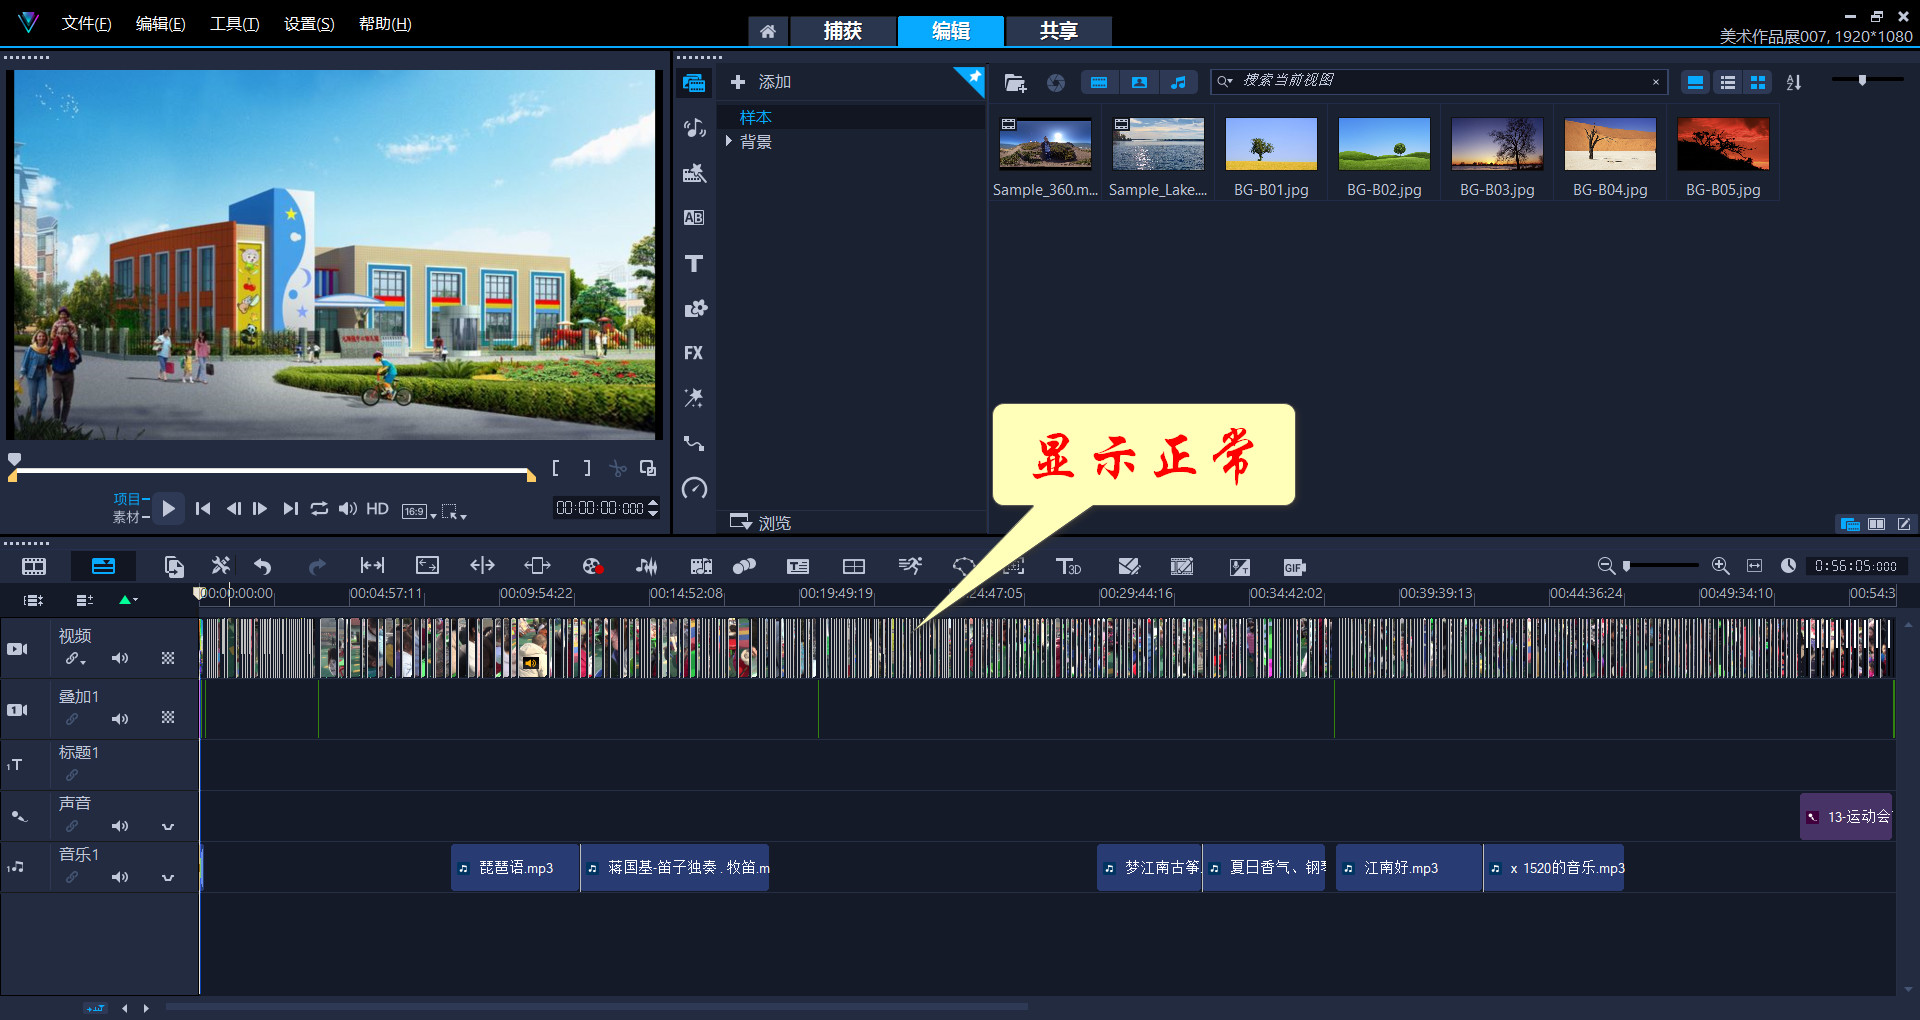Image resolution: width=1920 pixels, height=1020 pixels.
Task: Toggle repeat playback
Action: point(319,509)
